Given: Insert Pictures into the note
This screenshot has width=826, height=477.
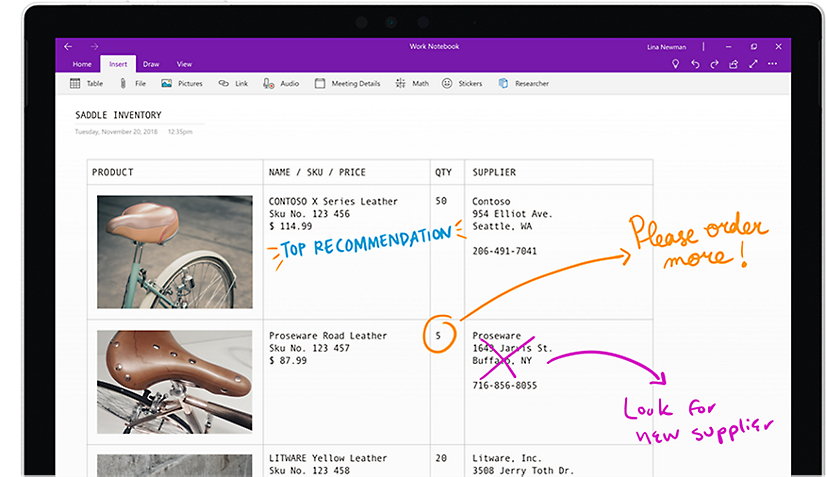Looking at the screenshot, I should click(x=181, y=84).
